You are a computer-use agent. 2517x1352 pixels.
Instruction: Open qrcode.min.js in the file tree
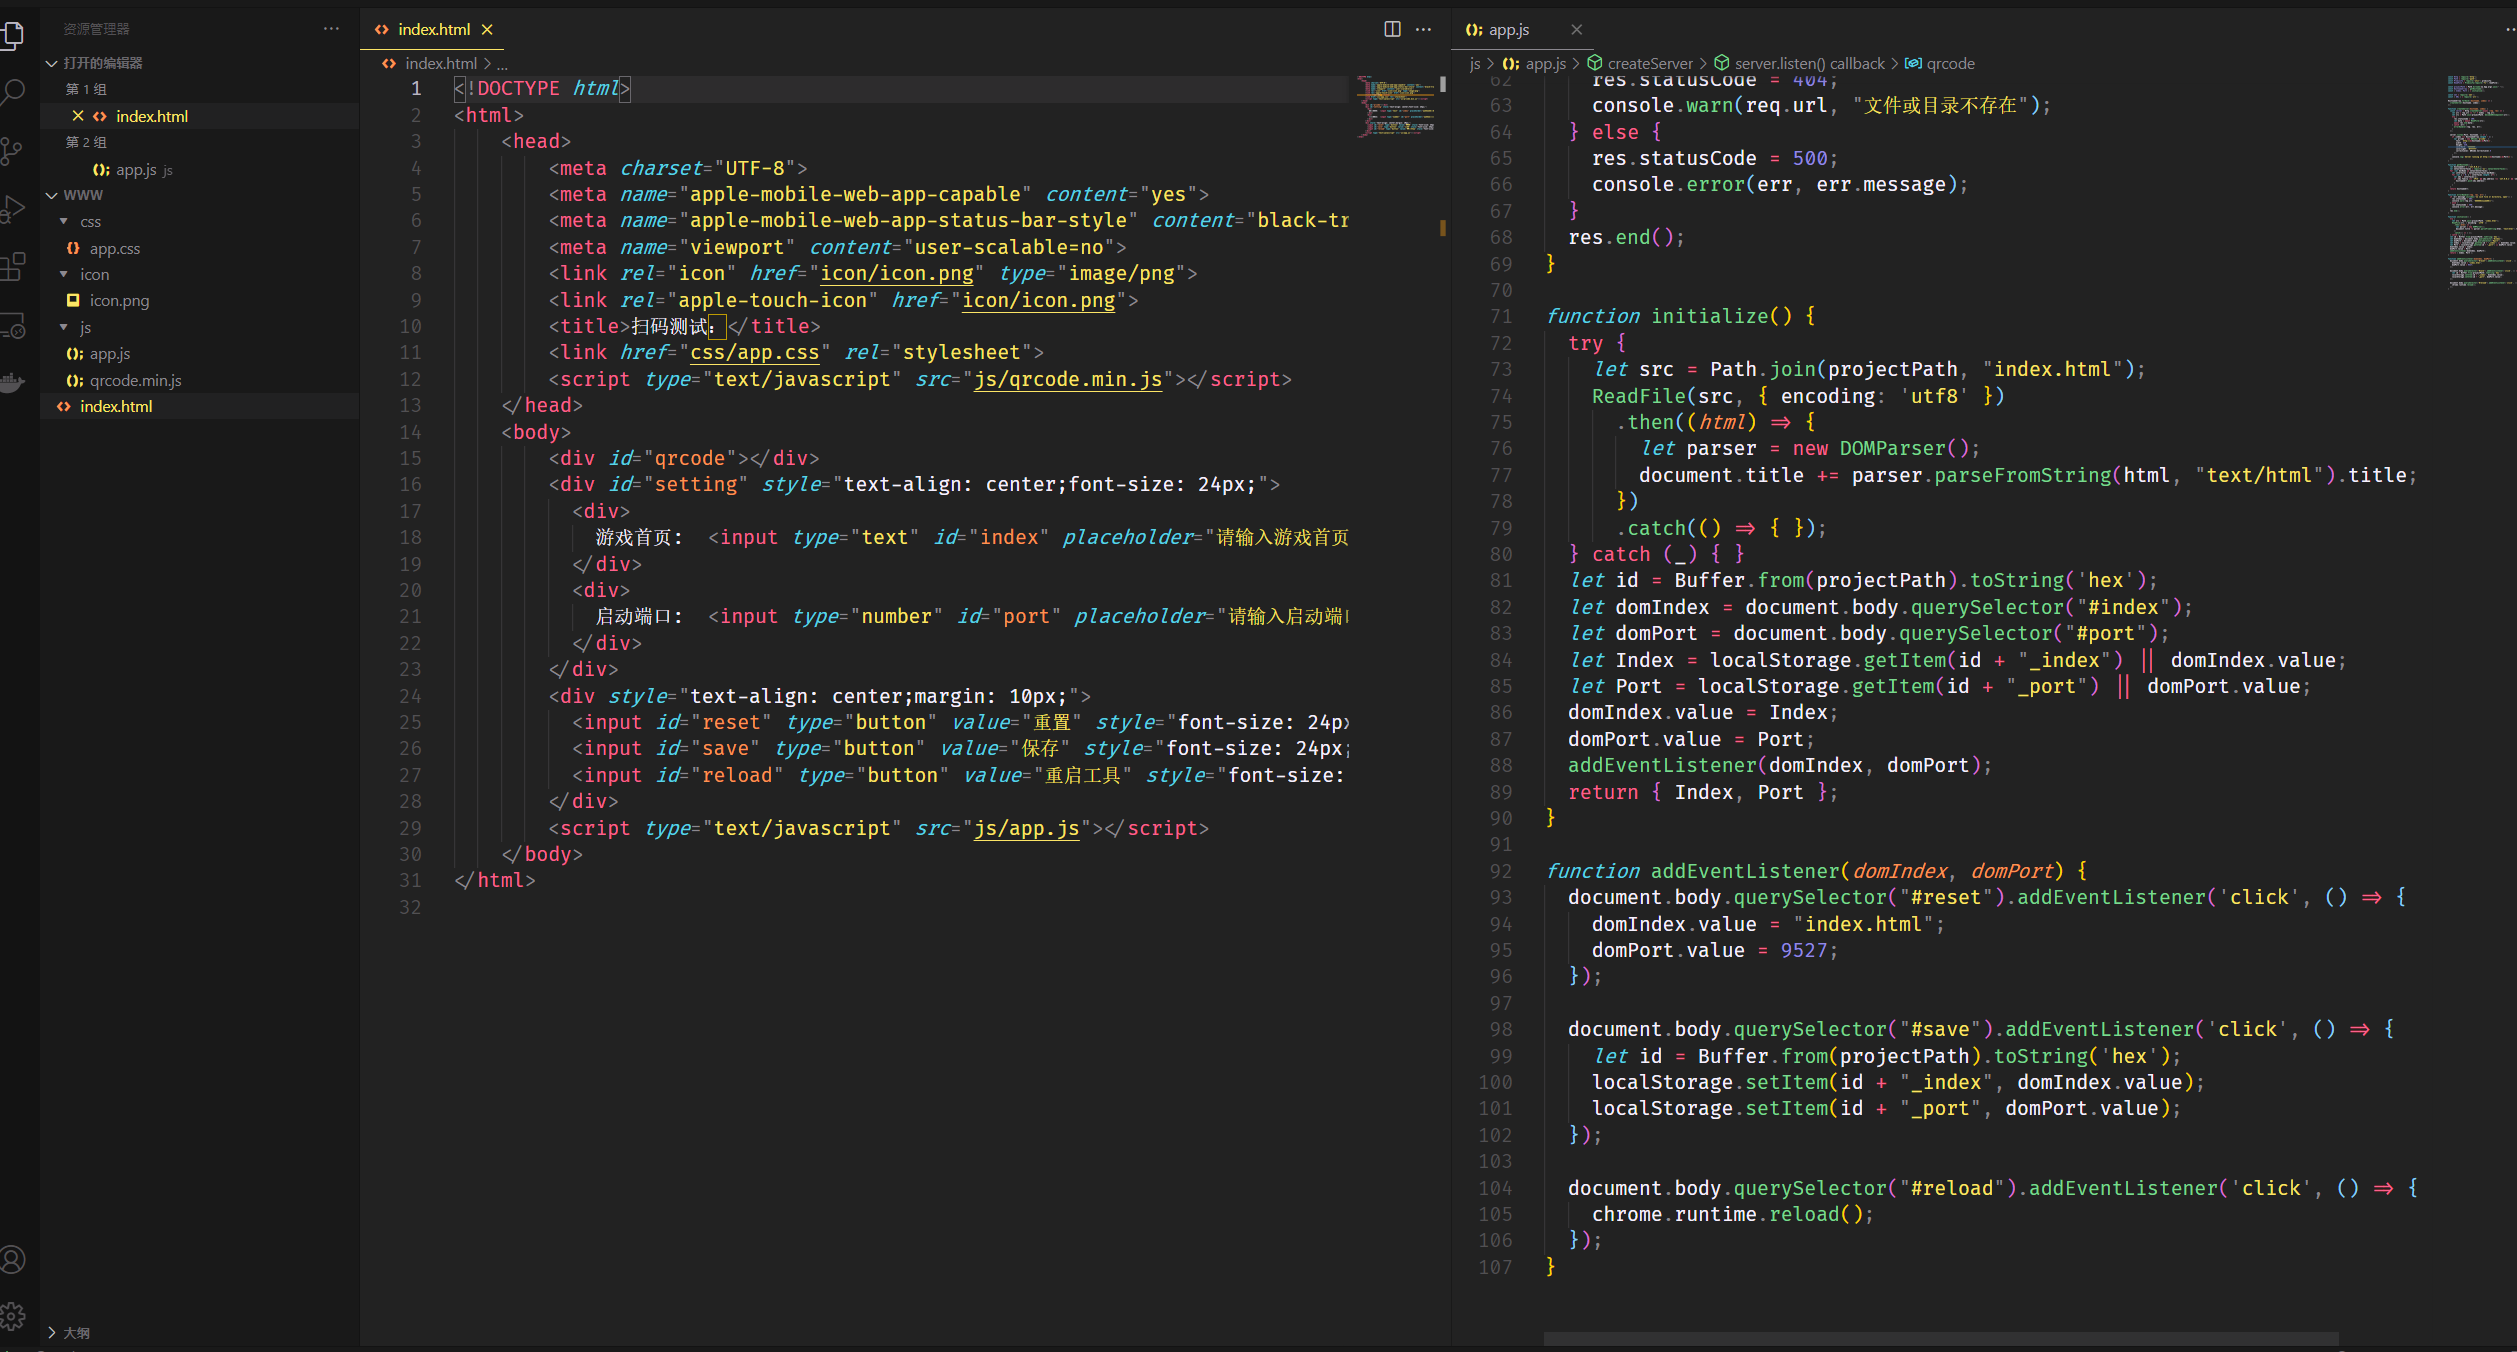coord(135,380)
